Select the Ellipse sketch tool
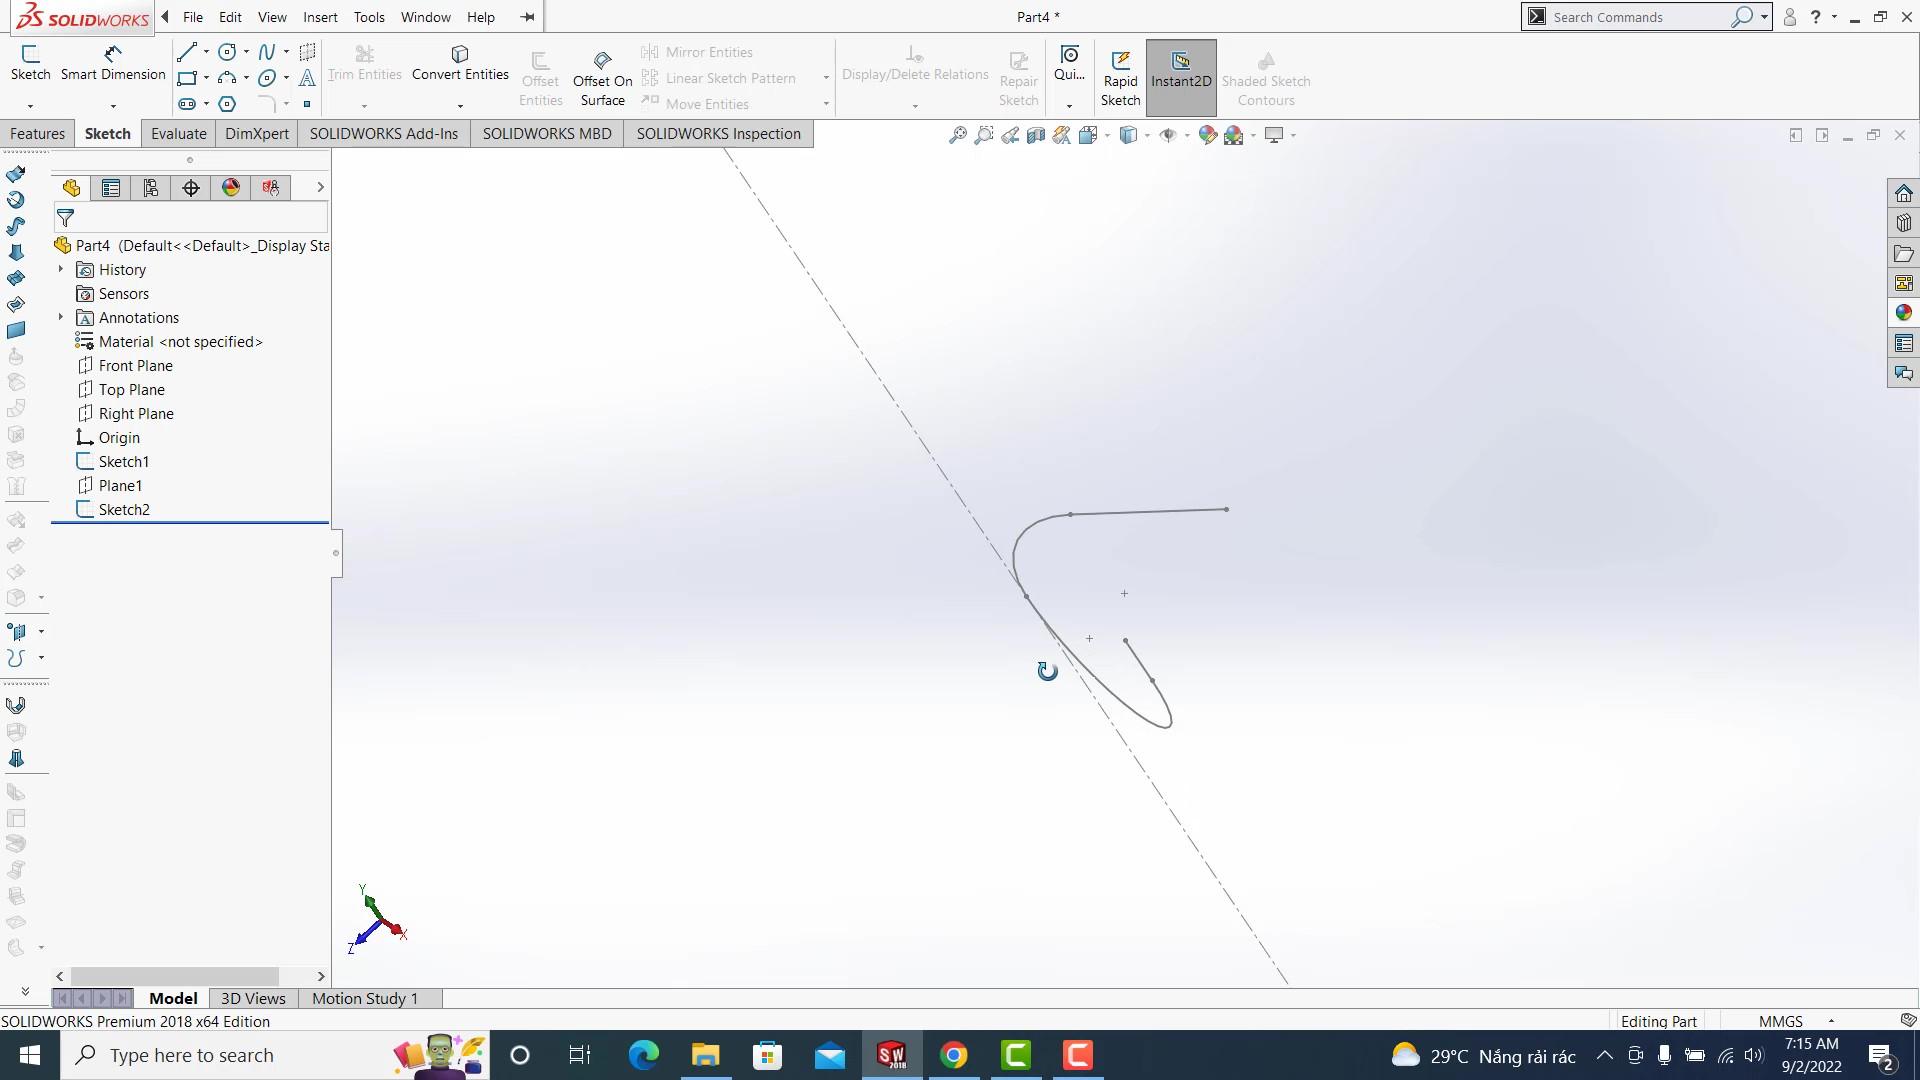 coord(267,78)
